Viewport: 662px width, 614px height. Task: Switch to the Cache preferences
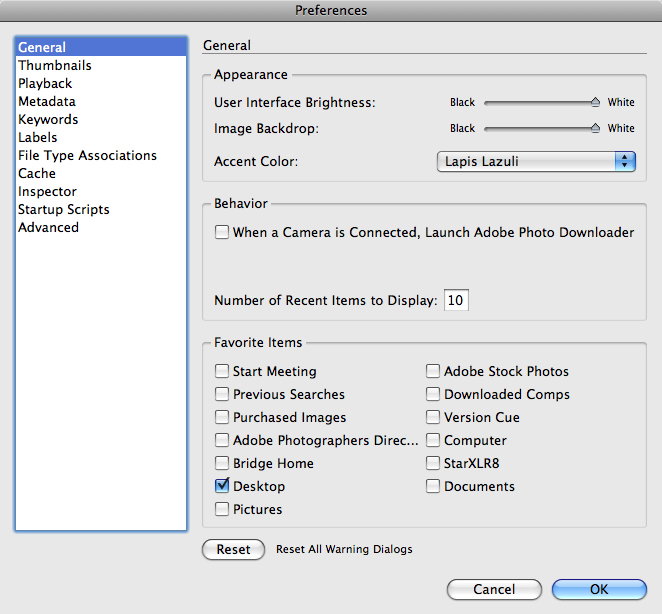coord(37,173)
